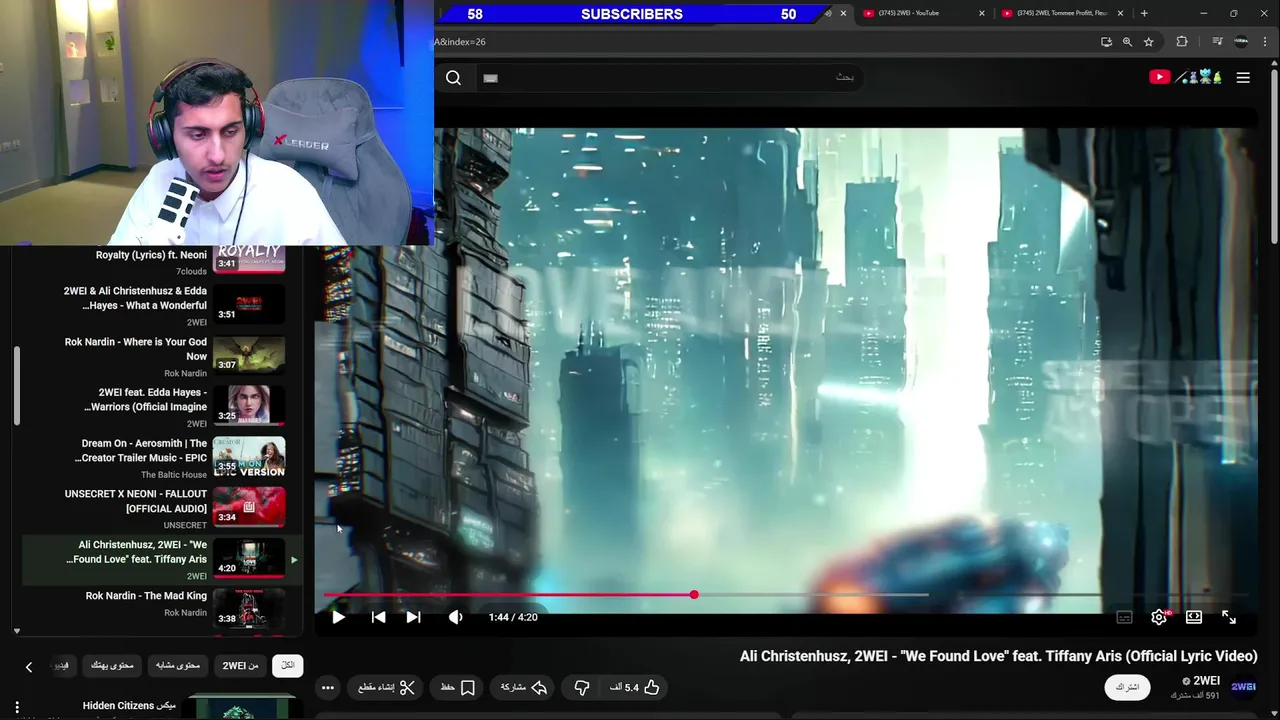Click the red YouTube logo
Screen dimensions: 1280x720
click(1159, 77)
